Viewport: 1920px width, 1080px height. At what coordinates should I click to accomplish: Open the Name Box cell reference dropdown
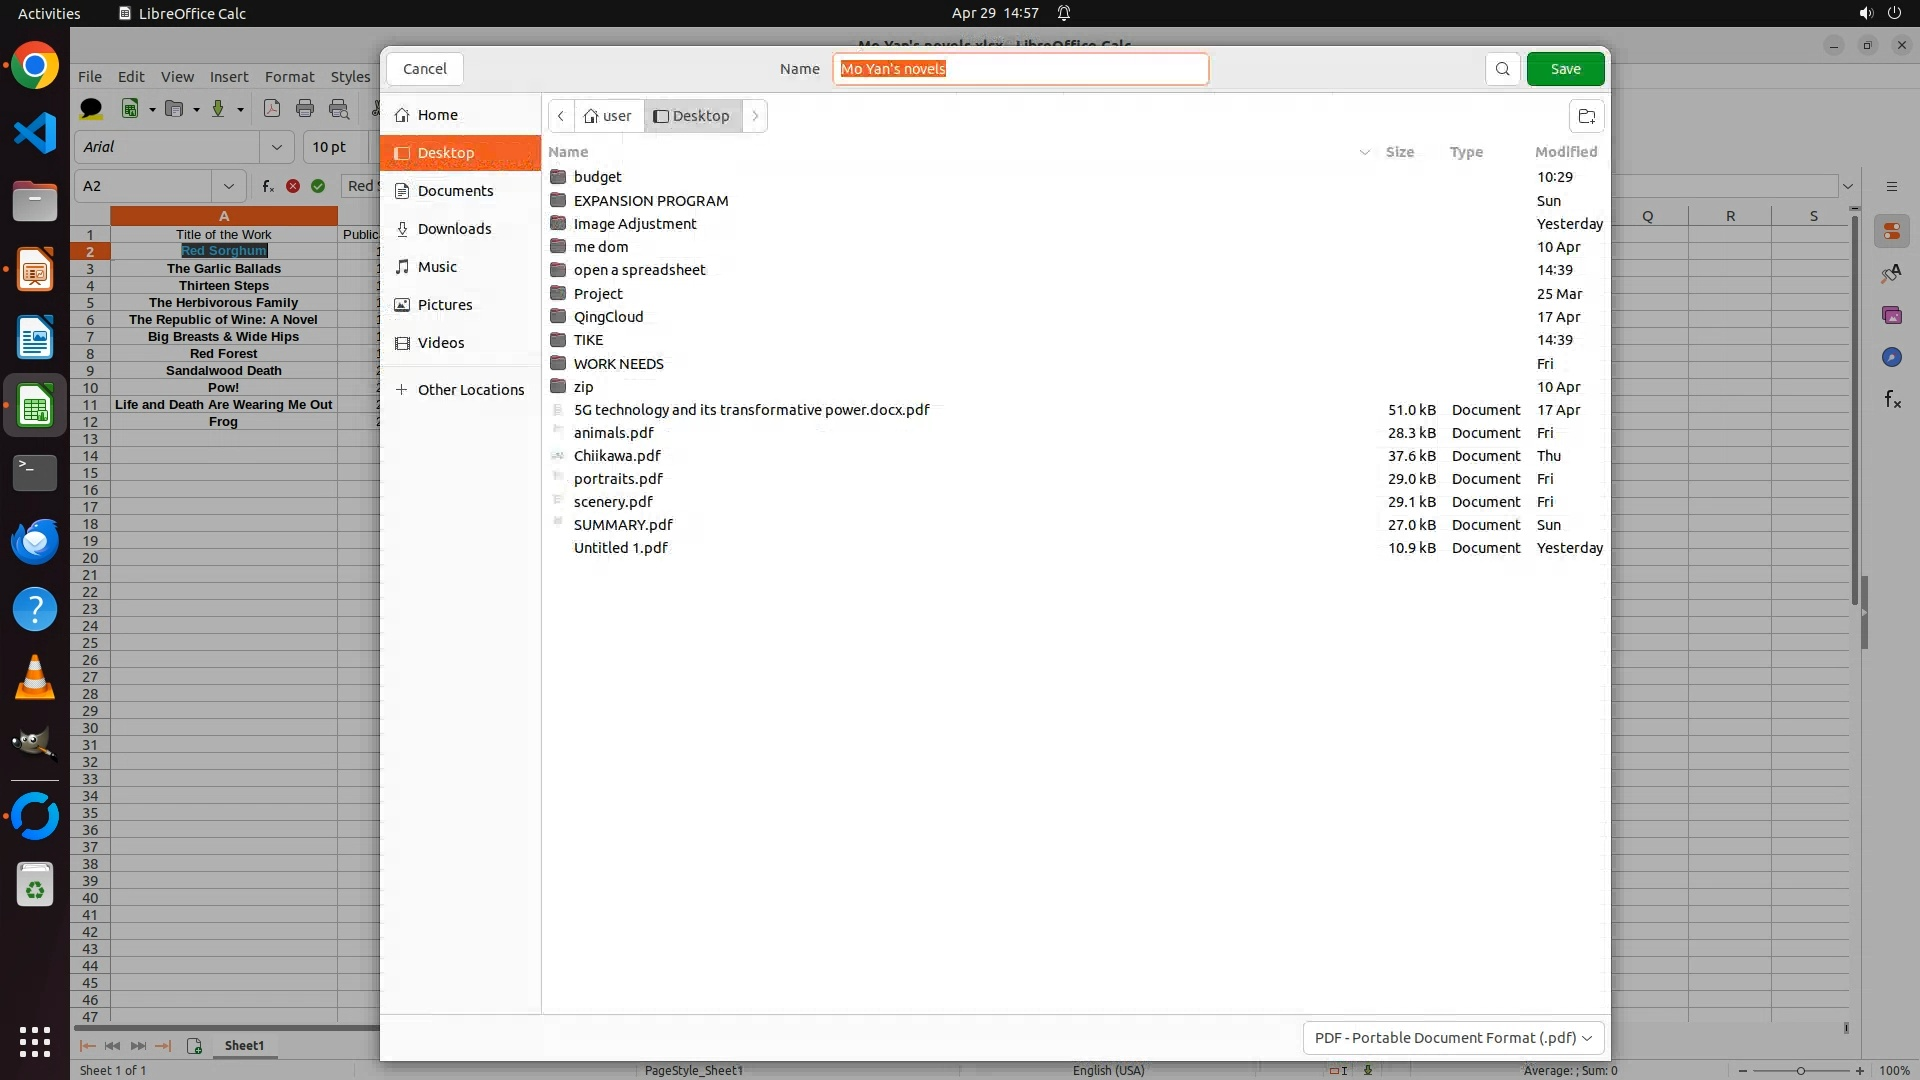[x=229, y=186]
